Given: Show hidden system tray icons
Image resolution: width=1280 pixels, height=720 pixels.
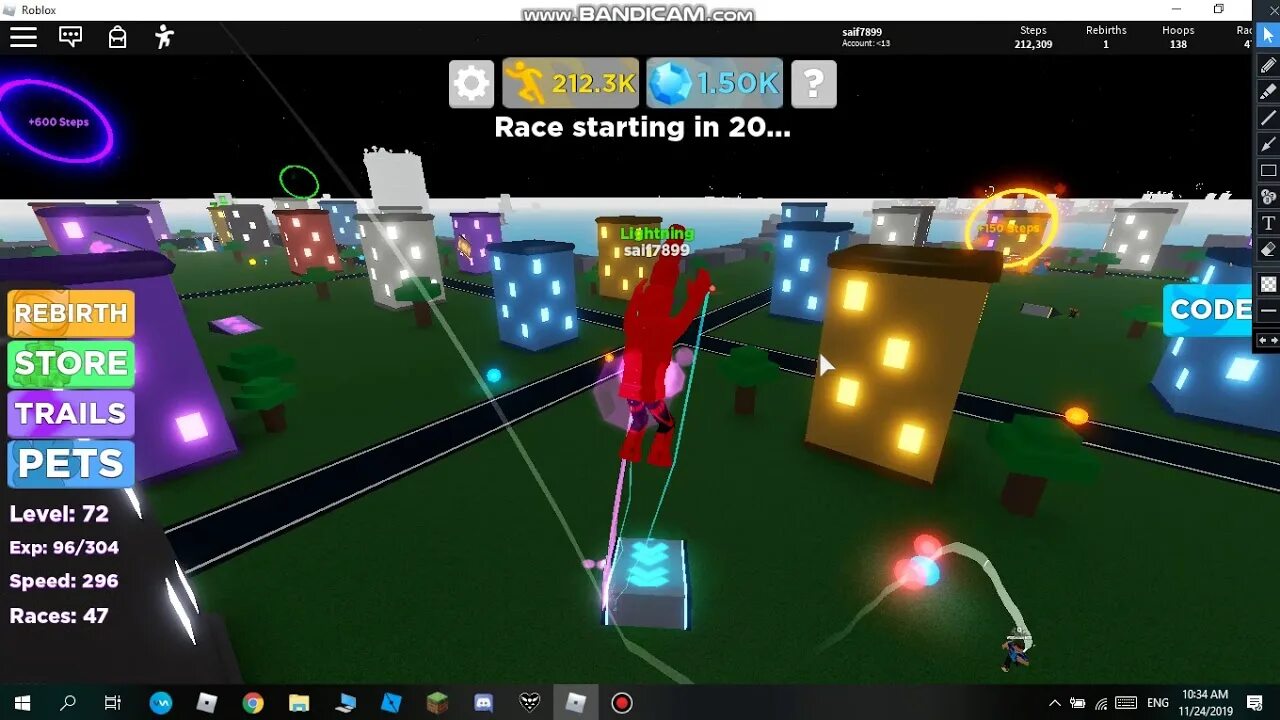Looking at the screenshot, I should click(x=1054, y=703).
